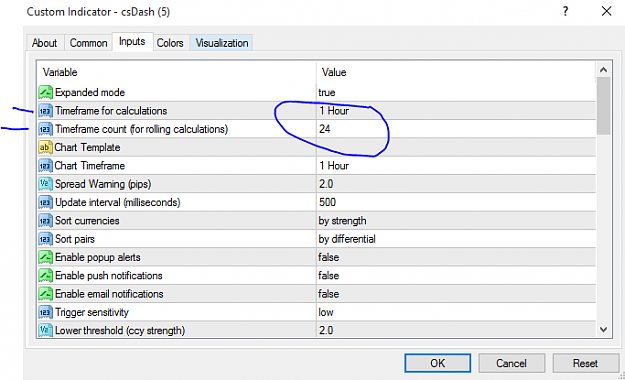Click the Reset button
The image size is (625, 380).
[x=585, y=363]
